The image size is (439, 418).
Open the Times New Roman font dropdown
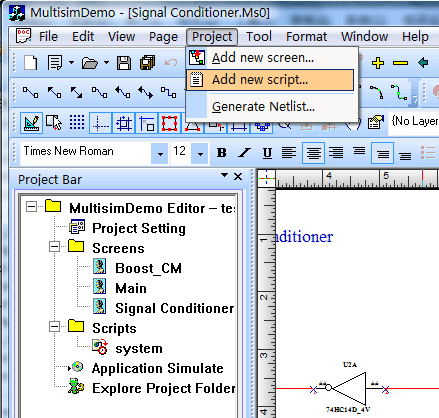pos(160,154)
